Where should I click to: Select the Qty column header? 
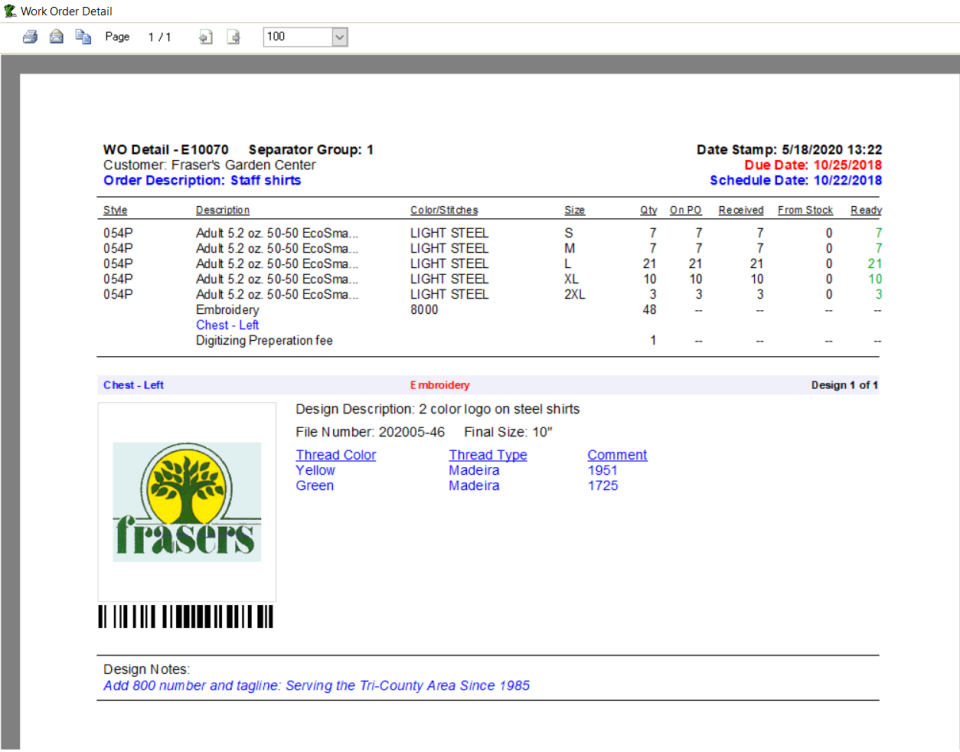tap(648, 210)
